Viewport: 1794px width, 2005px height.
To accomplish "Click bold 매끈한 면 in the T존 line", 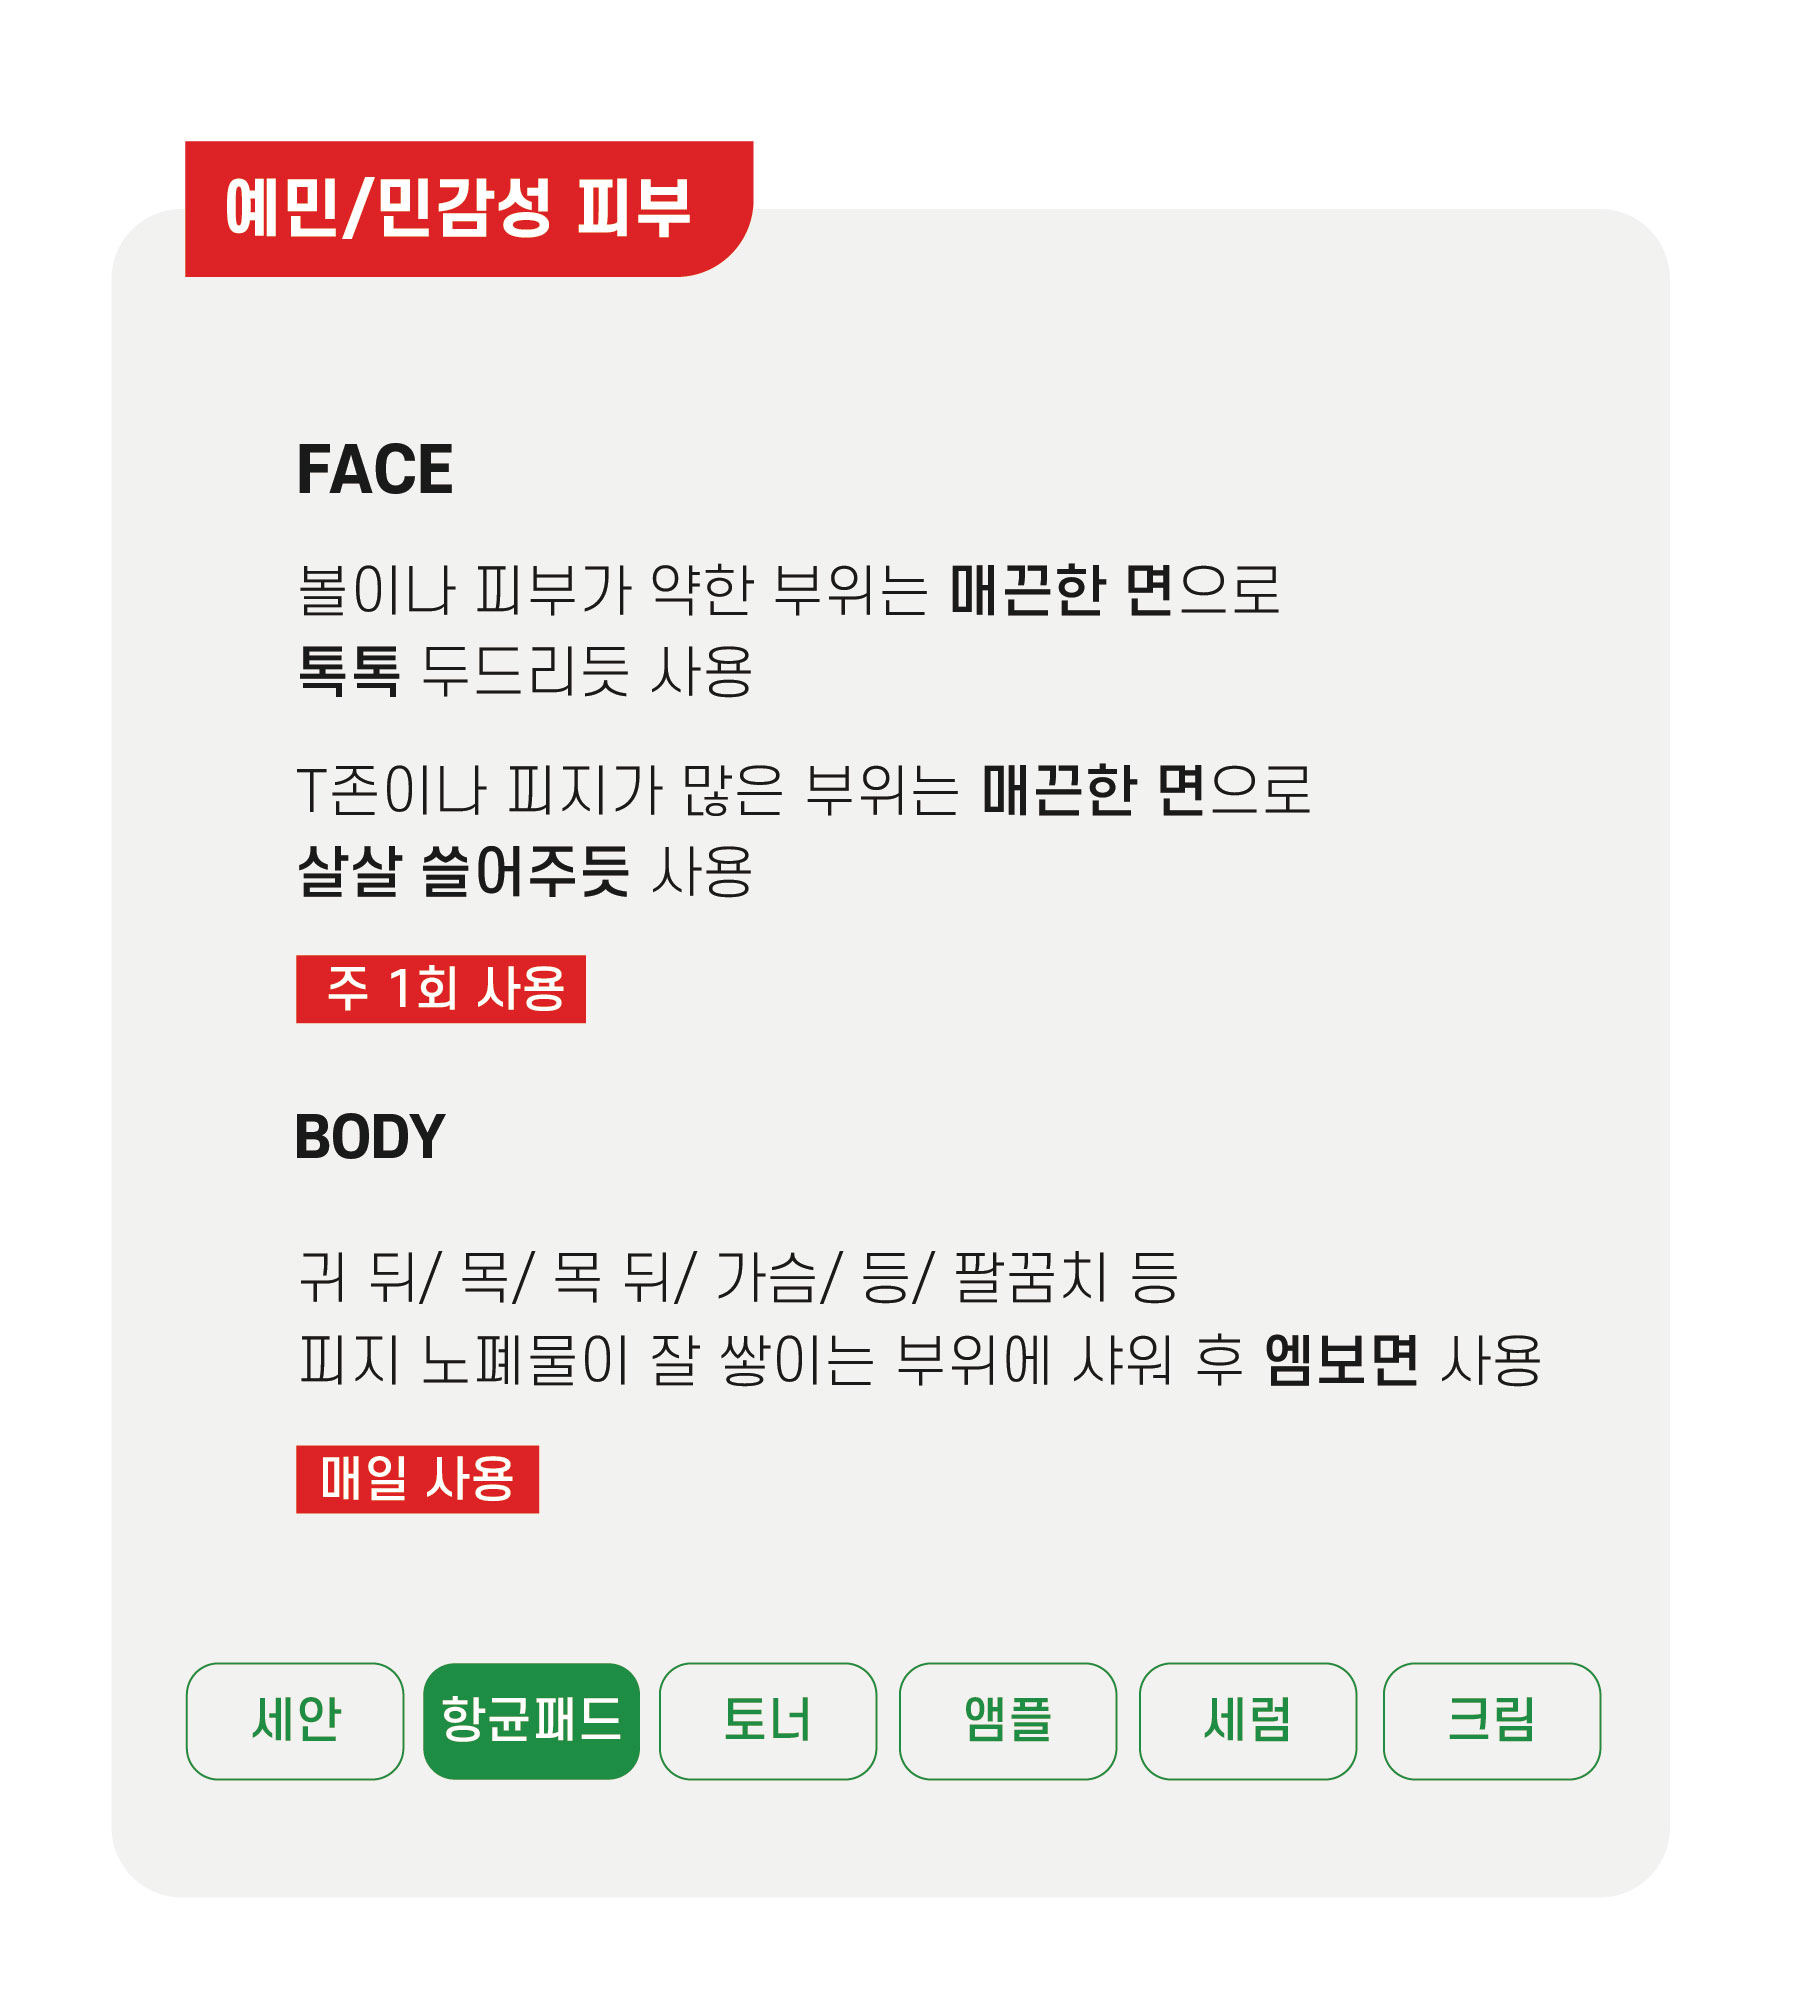I will tap(1093, 790).
